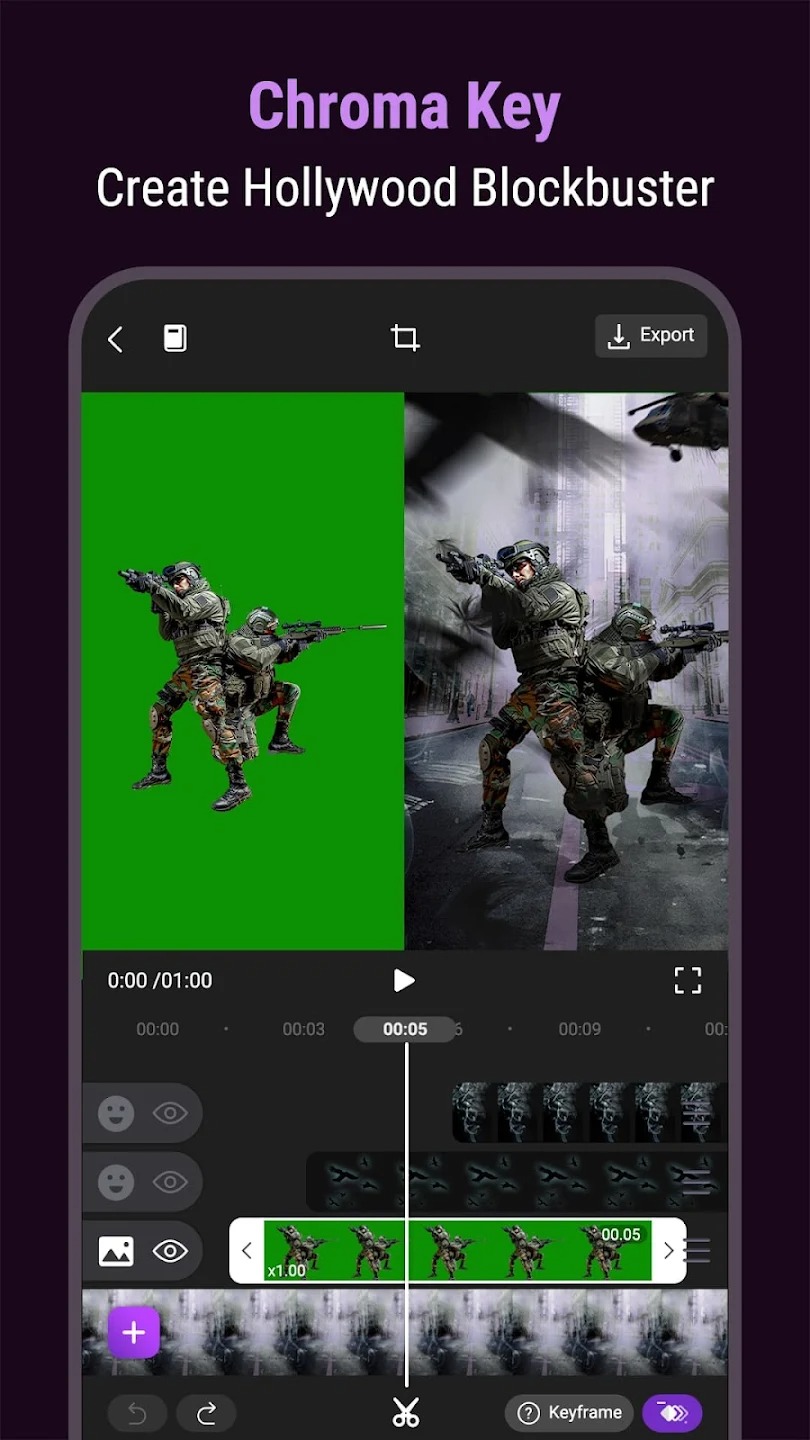This screenshot has width=810, height=1440.
Task: Click left trim handle of green clip
Action: [x=247, y=1251]
